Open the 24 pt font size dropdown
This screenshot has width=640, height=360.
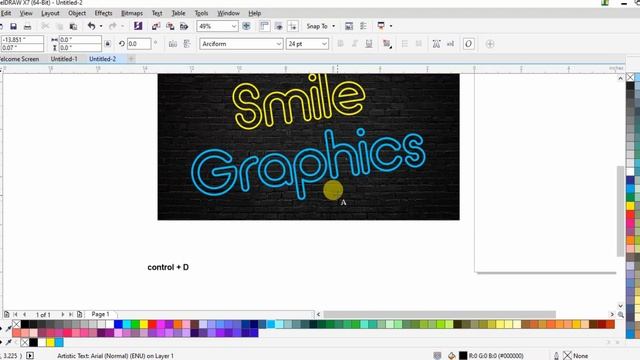coord(324,44)
